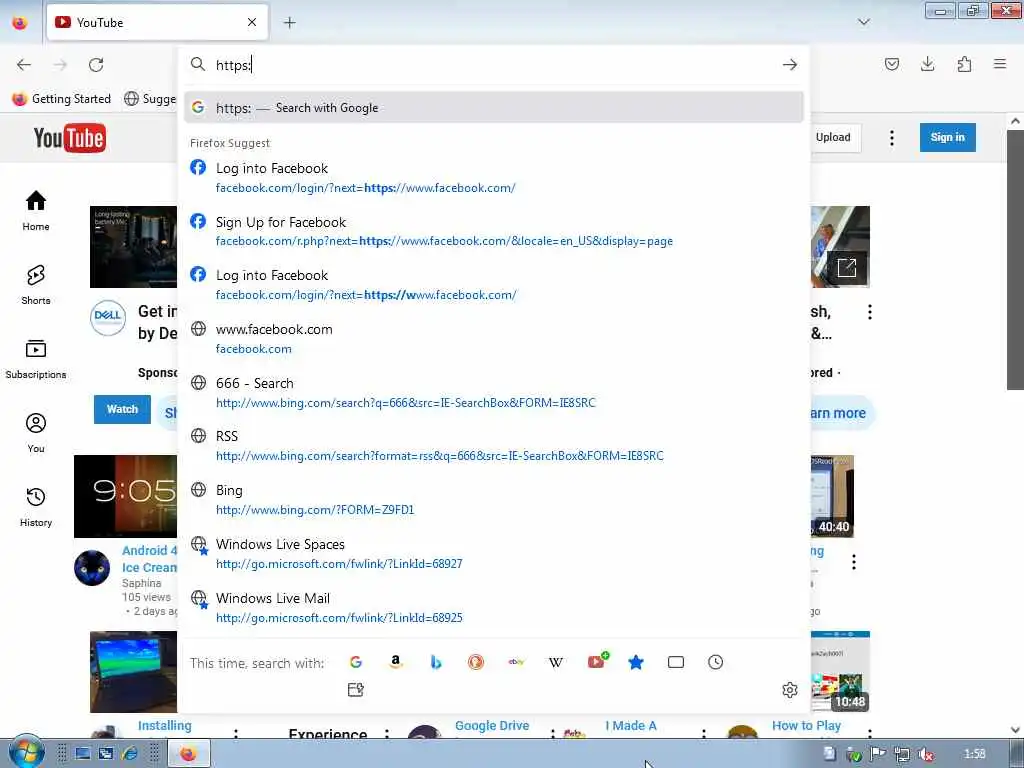The image size is (1024, 768).
Task: Search this time with DuckDuckGo icon
Action: pos(476,662)
